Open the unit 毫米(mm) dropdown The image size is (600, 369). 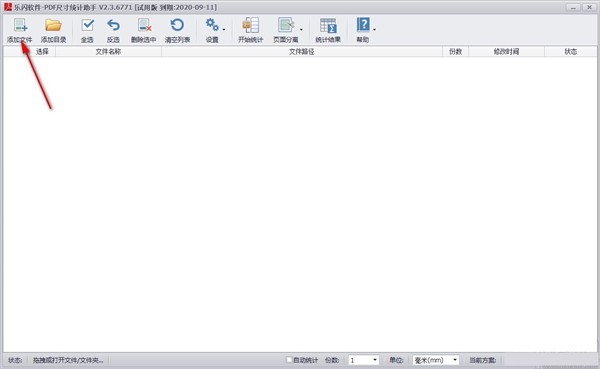435,360
